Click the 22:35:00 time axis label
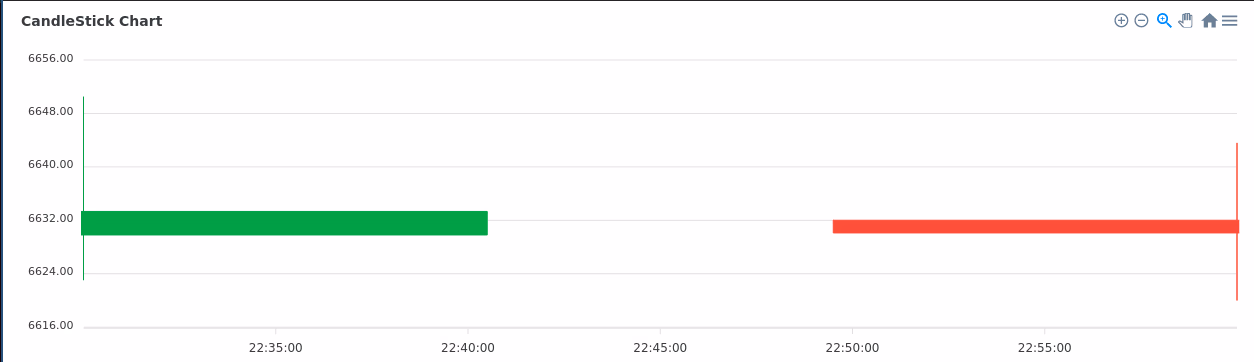Viewport: 1254px width, 362px height. point(276,348)
